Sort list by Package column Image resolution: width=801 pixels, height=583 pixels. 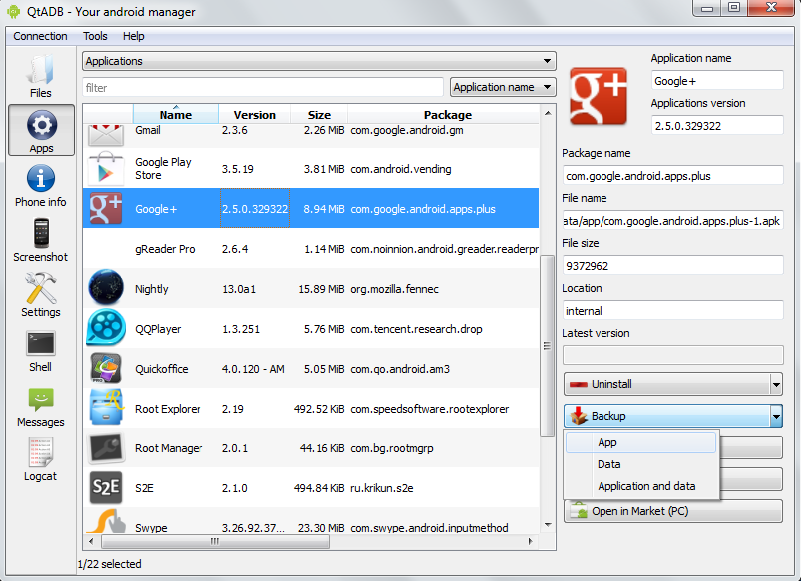[x=443, y=114]
